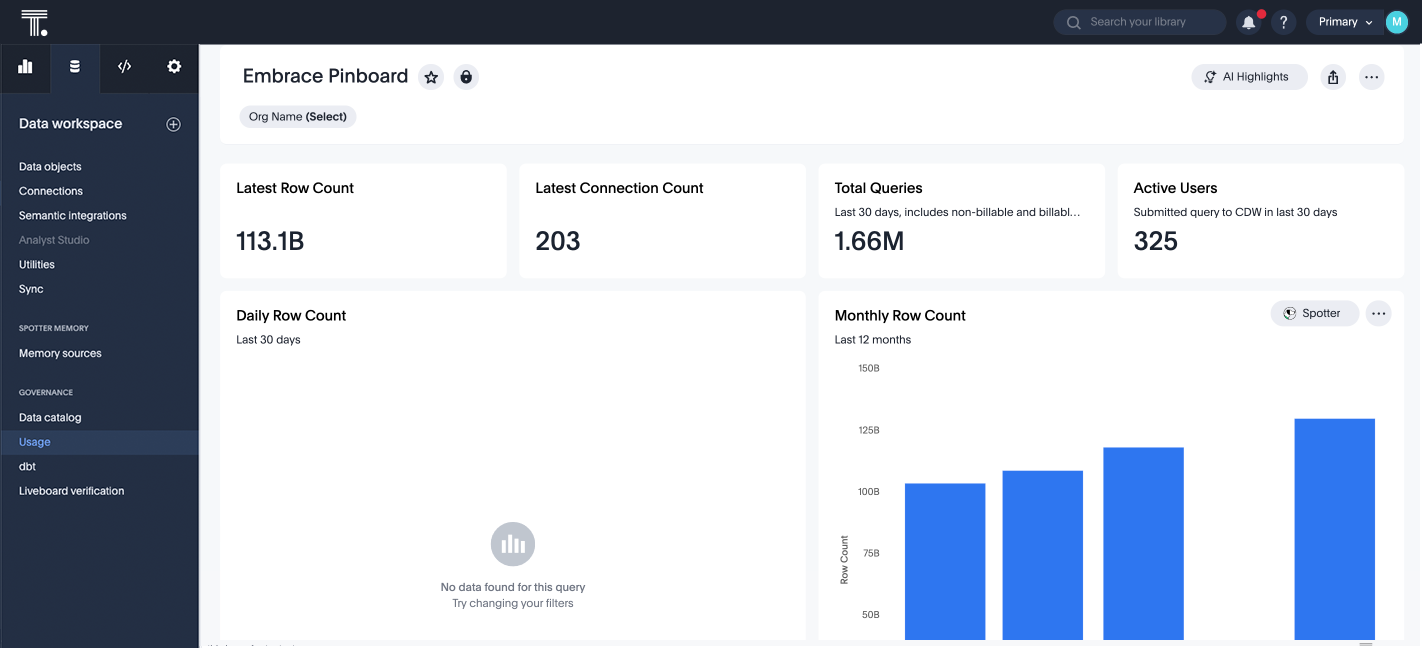
Task: Open the dbt sidebar item
Action: [x=27, y=467]
